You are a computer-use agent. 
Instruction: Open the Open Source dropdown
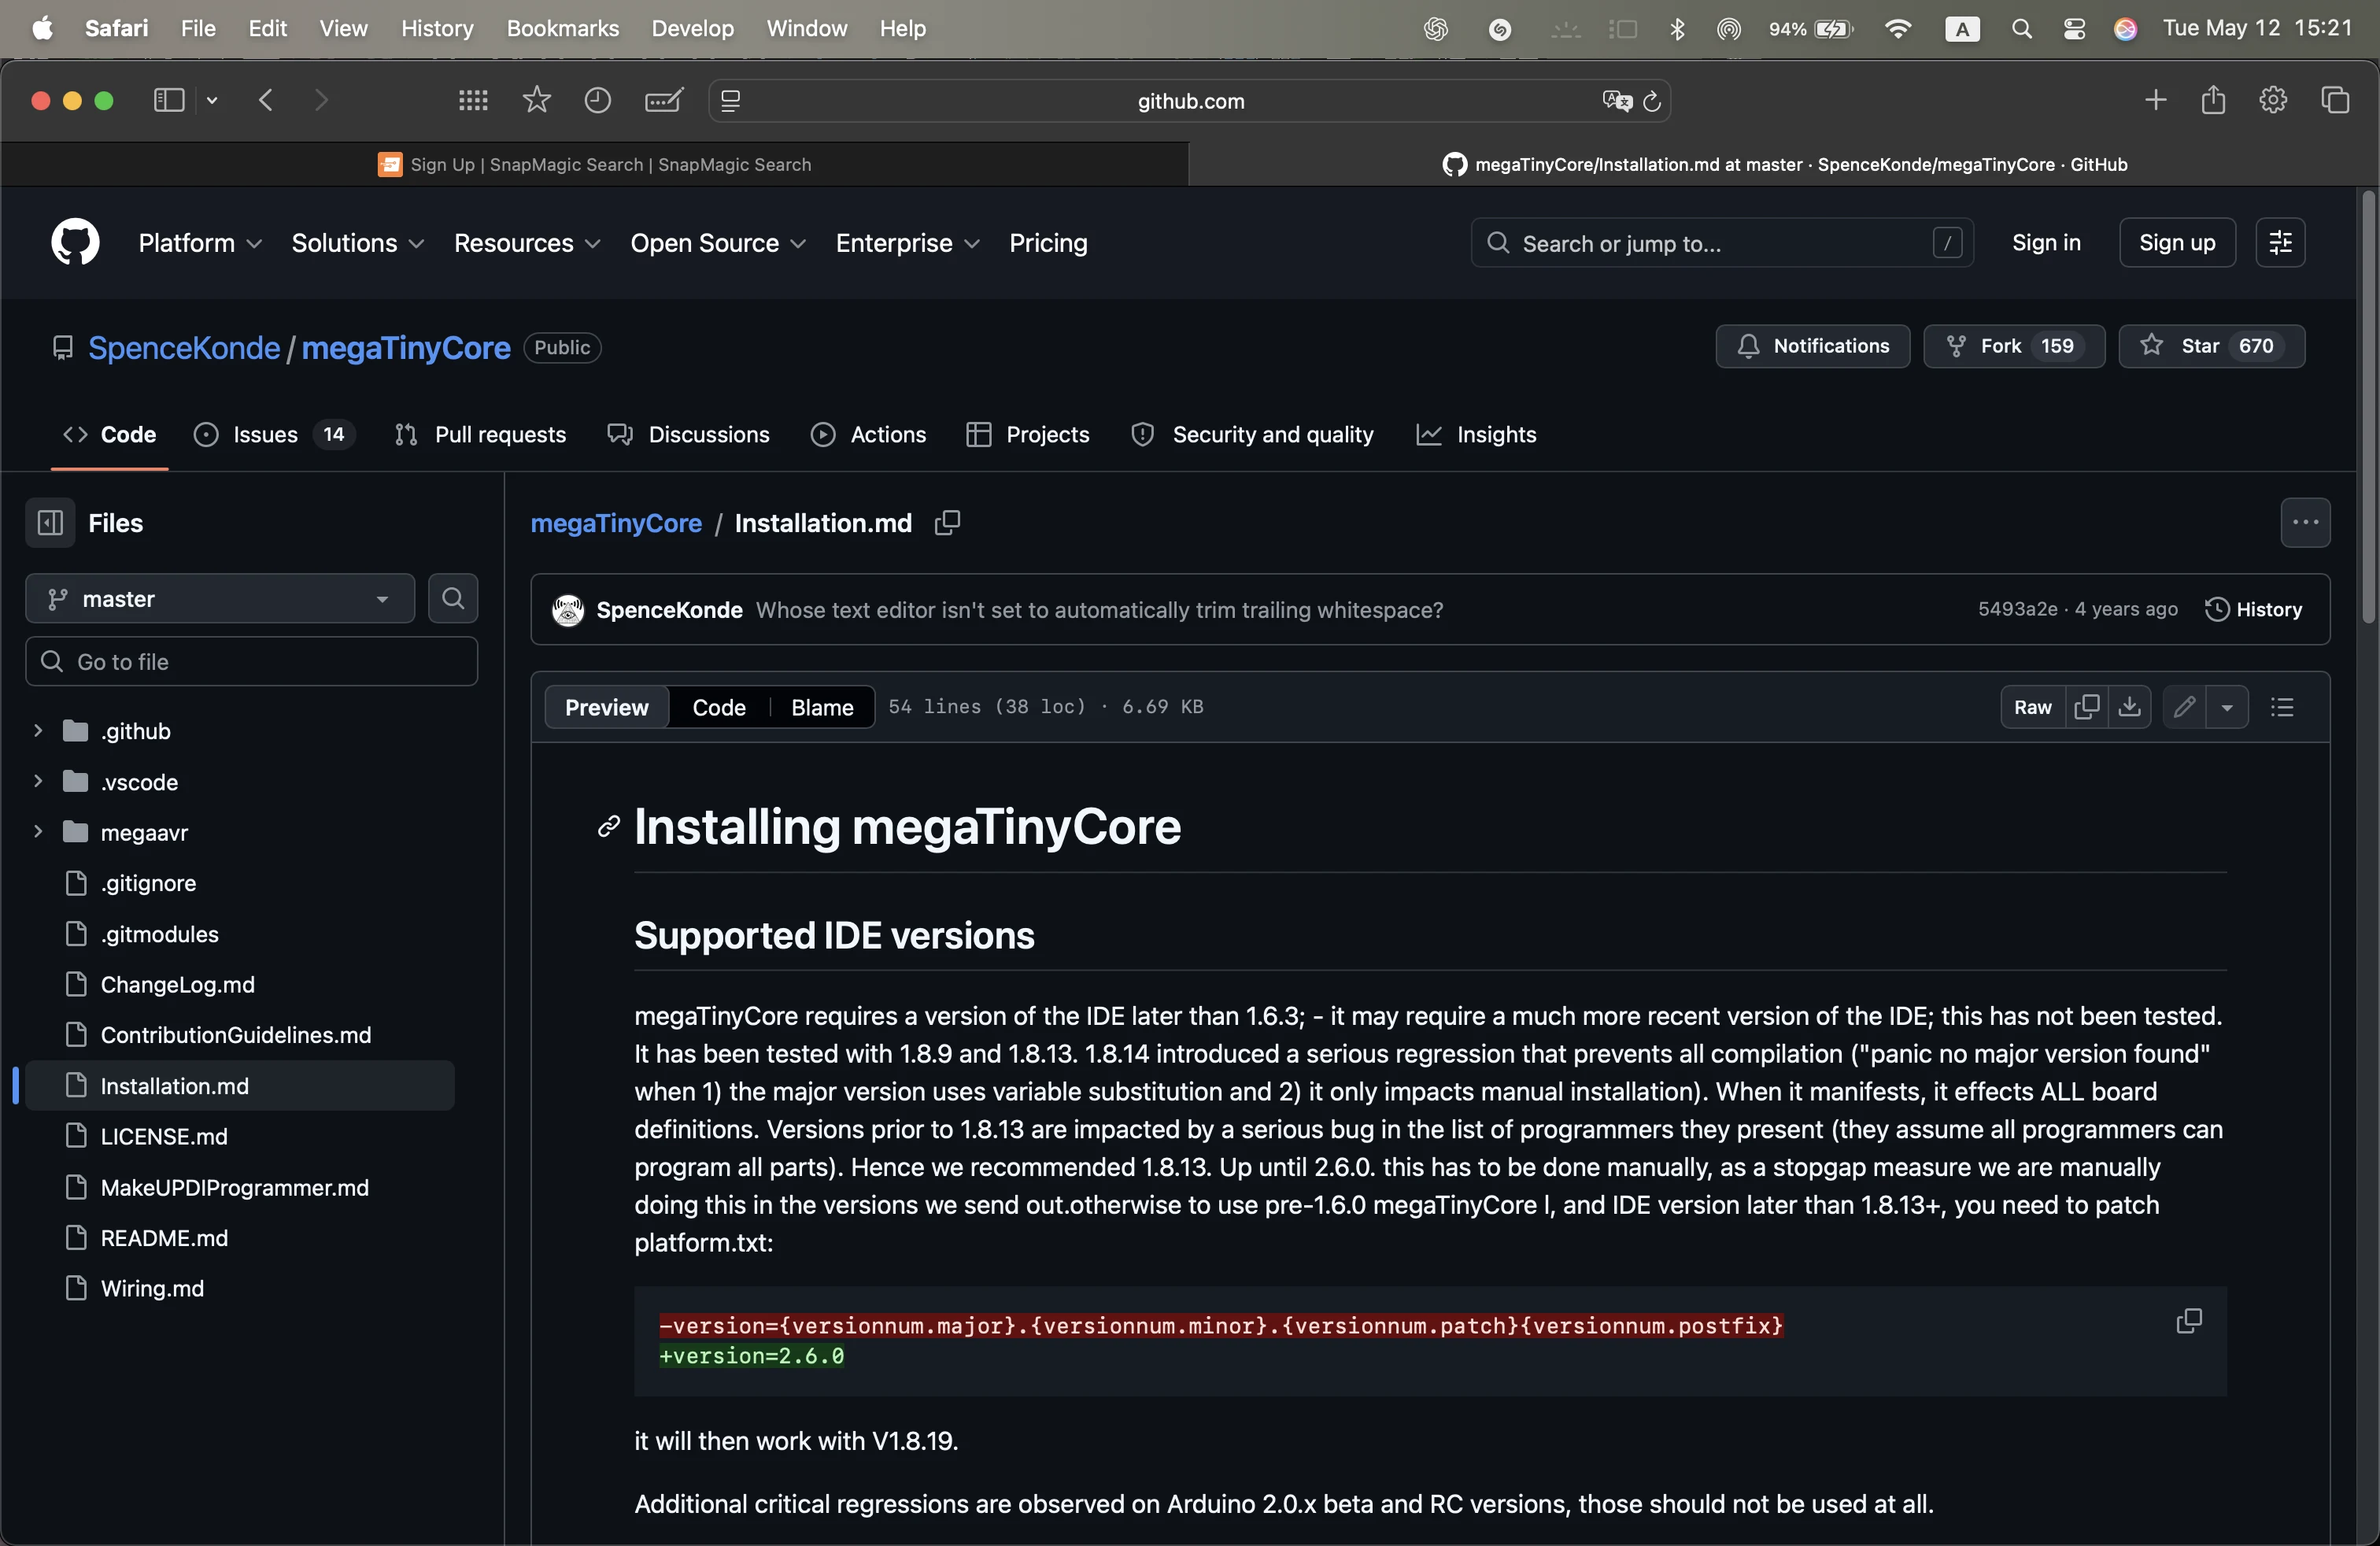click(x=718, y=243)
